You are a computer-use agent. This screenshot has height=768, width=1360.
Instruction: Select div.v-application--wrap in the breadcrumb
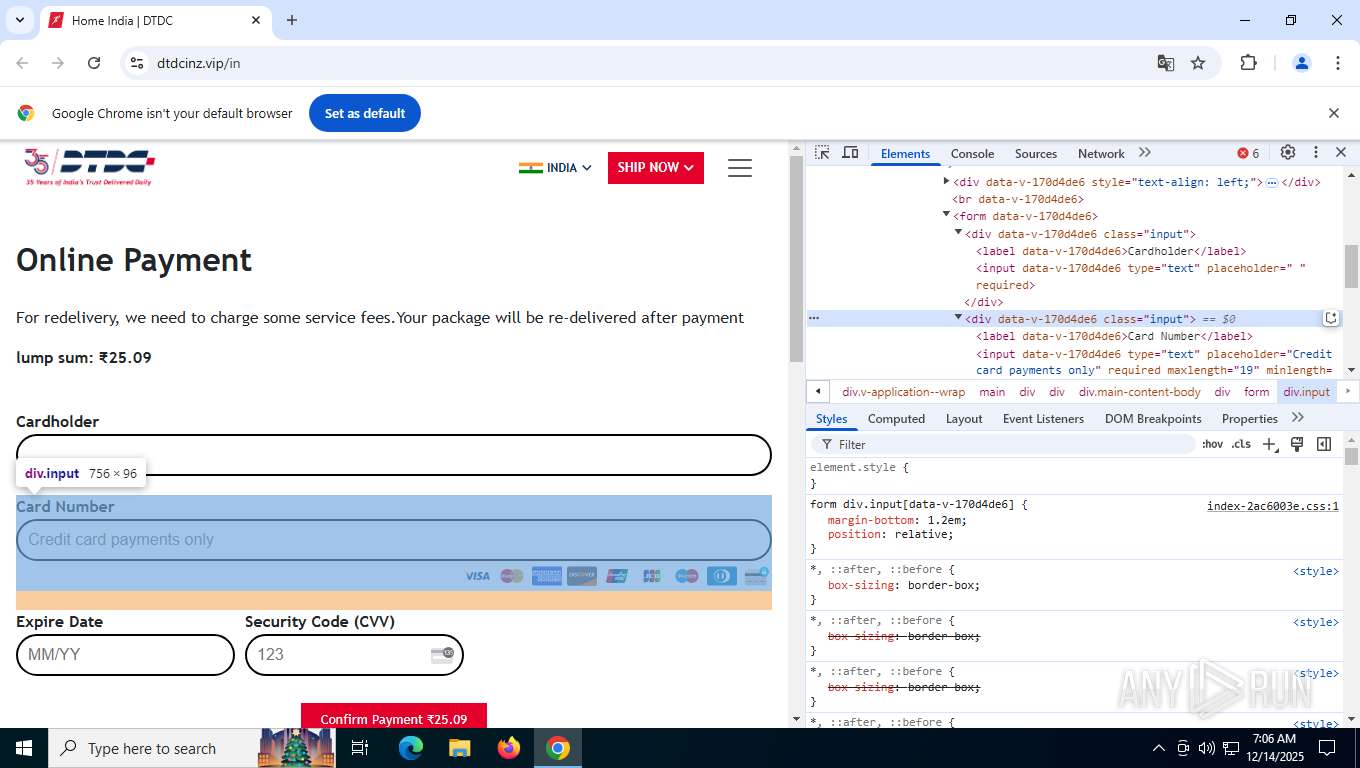903,392
